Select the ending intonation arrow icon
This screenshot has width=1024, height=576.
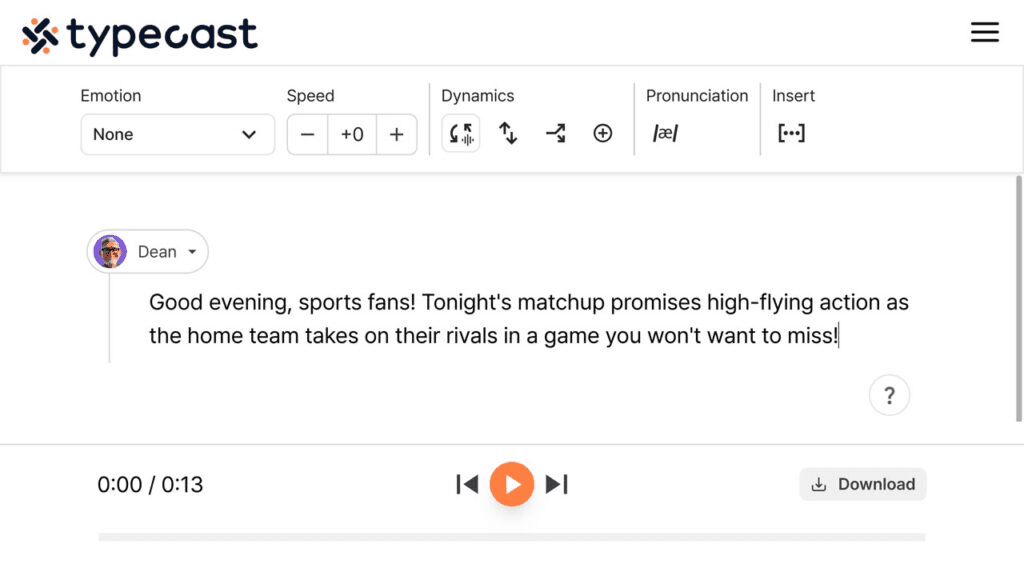pyautogui.click(x=555, y=133)
